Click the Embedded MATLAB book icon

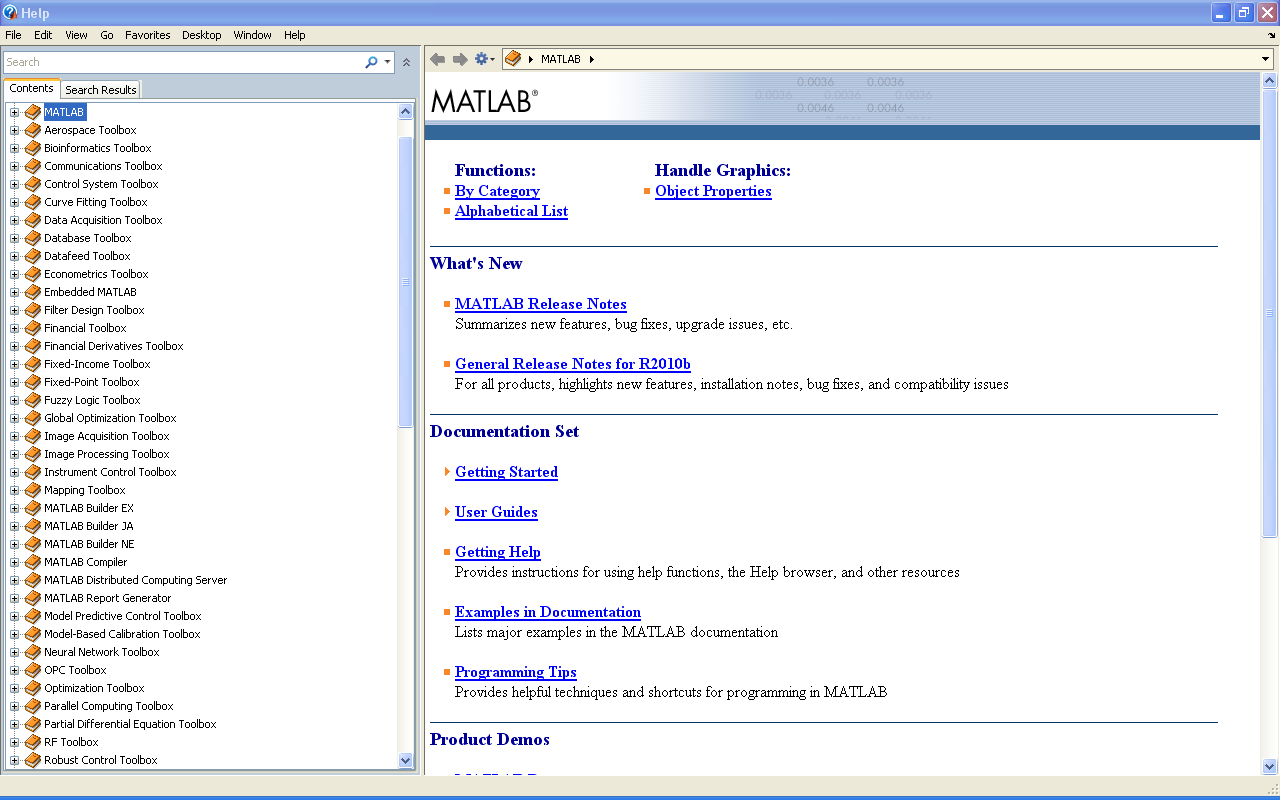tap(33, 292)
